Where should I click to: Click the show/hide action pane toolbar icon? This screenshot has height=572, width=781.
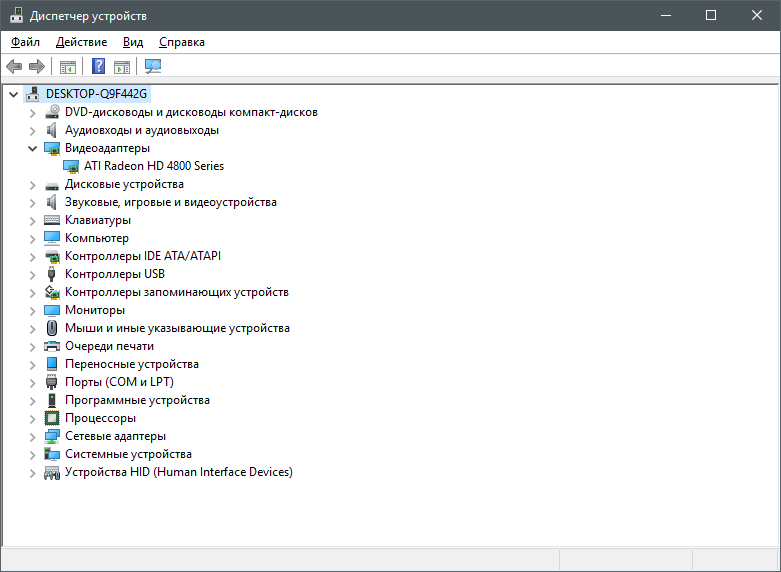(122, 67)
